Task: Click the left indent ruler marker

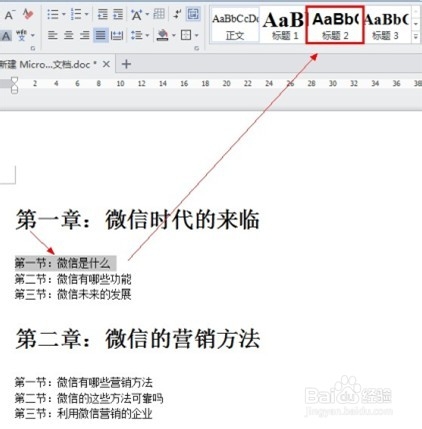Action: point(14,89)
